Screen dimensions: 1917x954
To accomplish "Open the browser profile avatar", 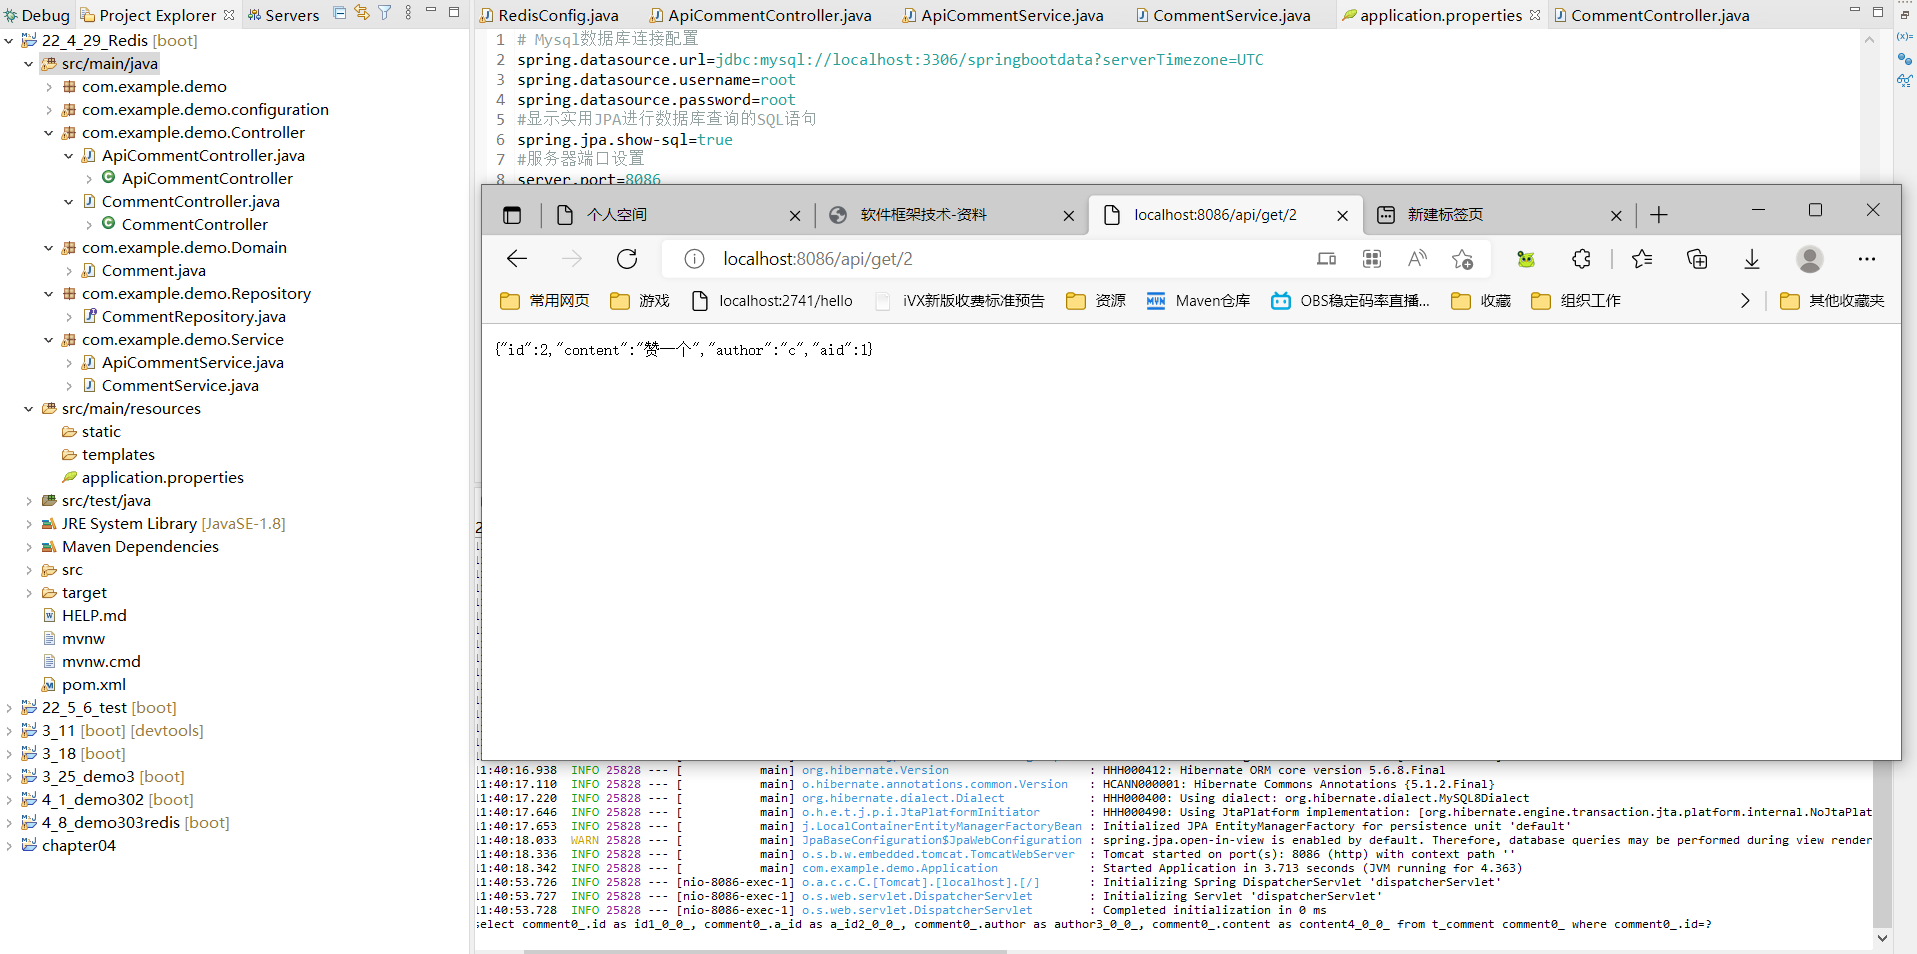I will pos(1810,259).
